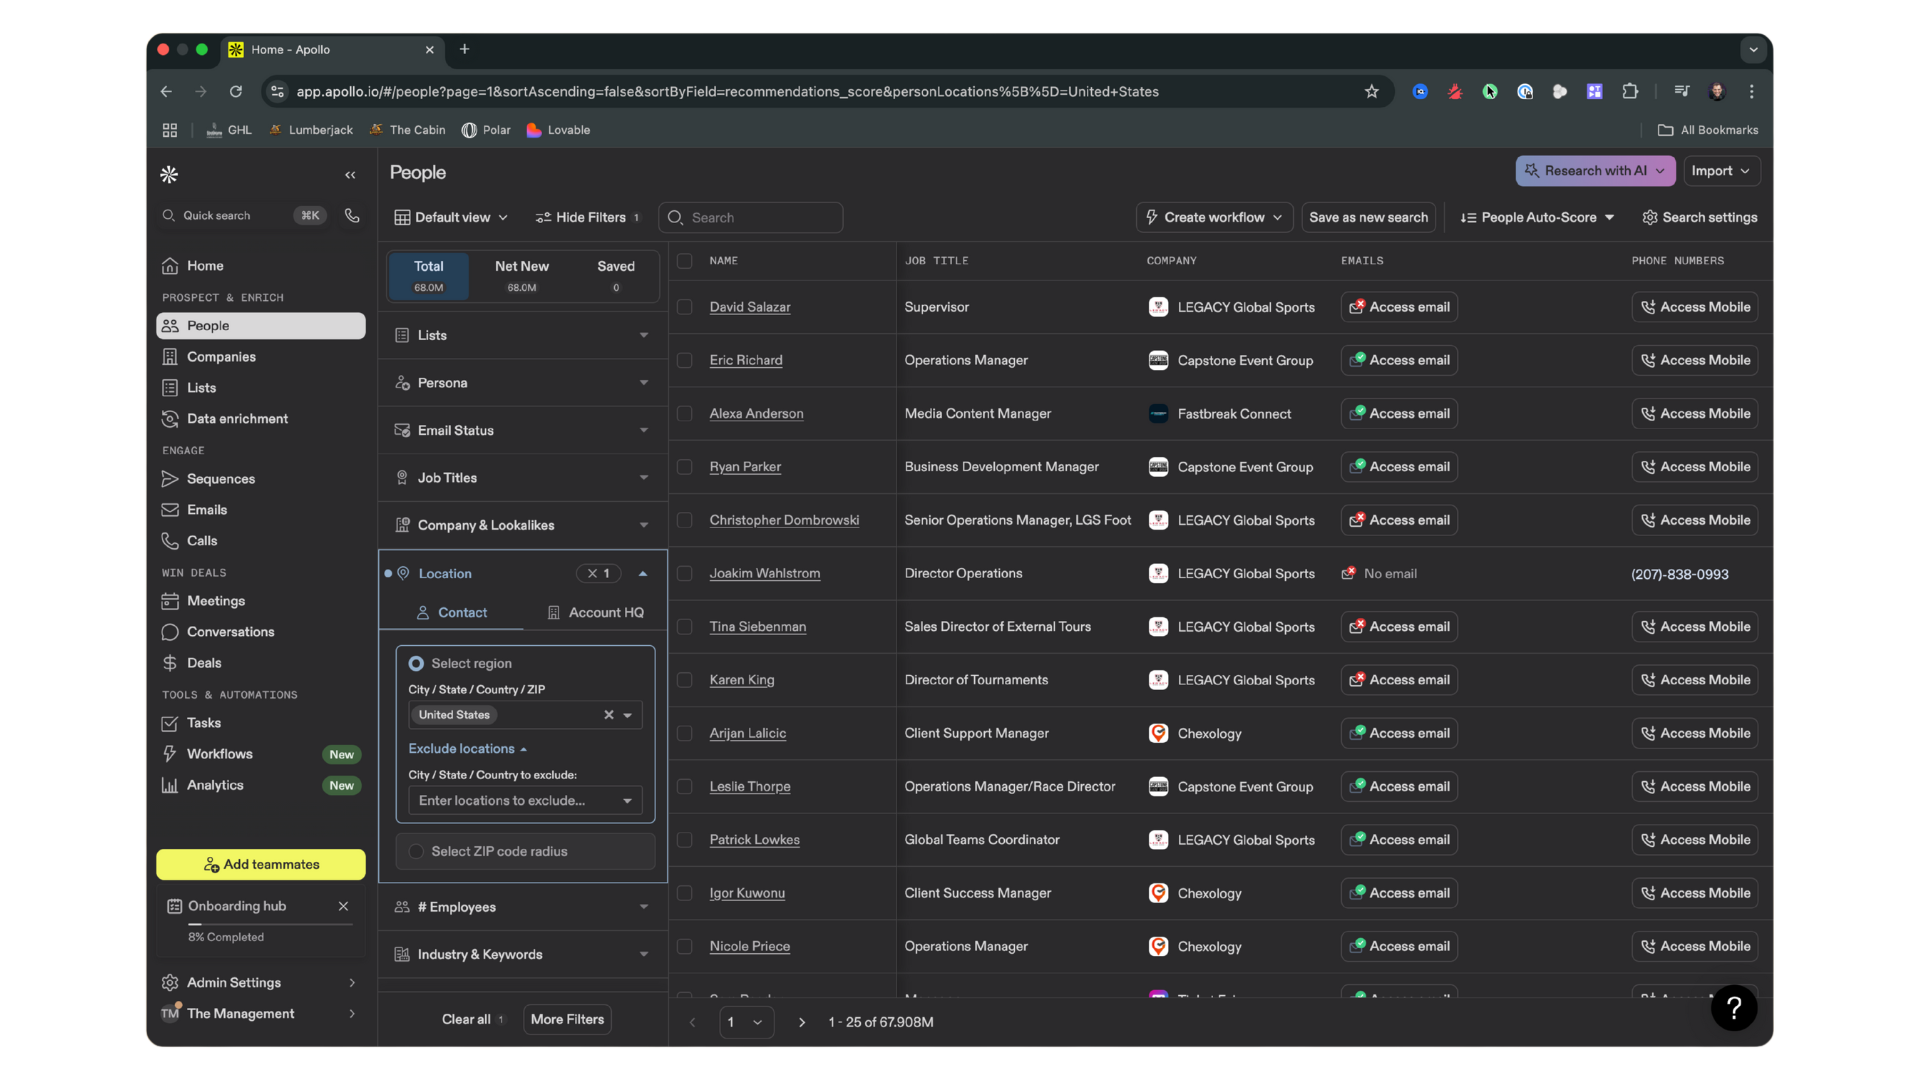The image size is (1920, 1080).
Task: Access email for Tina Siebenman
Action: [1399, 627]
